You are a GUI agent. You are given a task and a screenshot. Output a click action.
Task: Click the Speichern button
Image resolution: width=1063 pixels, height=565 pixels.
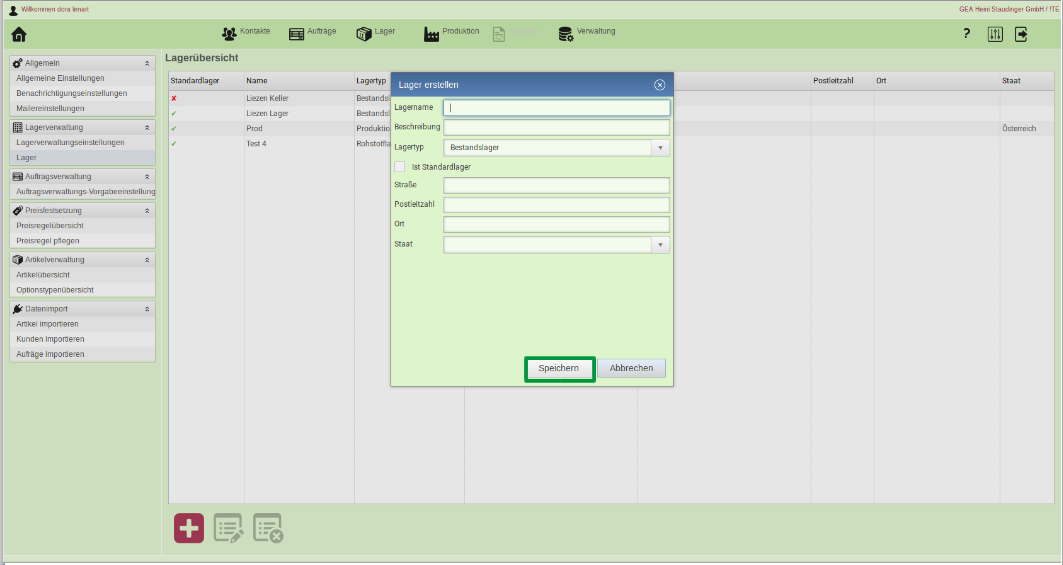[559, 368]
